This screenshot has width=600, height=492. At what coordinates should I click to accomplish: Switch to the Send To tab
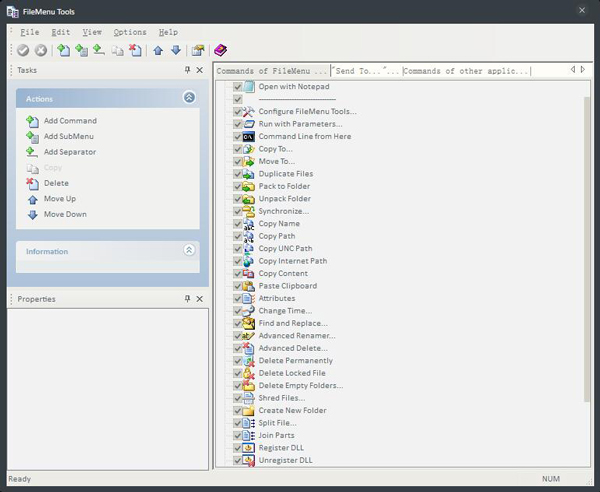[x=366, y=71]
